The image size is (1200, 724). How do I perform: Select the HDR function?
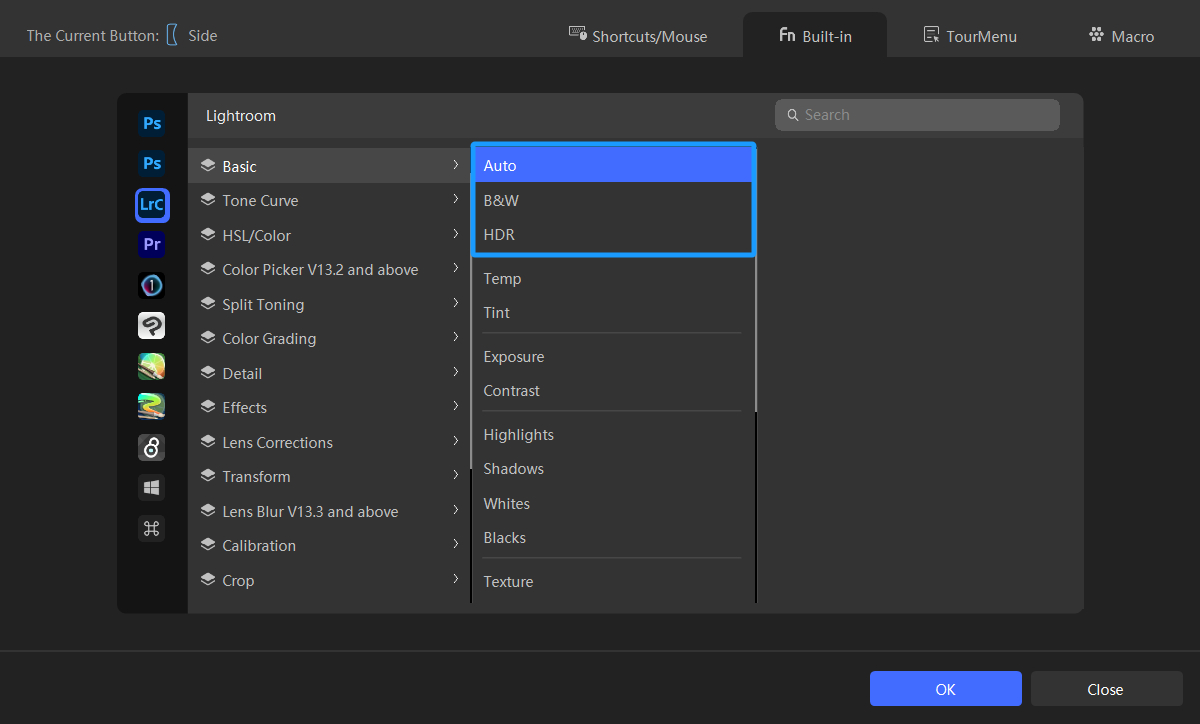pyautogui.click(x=612, y=234)
